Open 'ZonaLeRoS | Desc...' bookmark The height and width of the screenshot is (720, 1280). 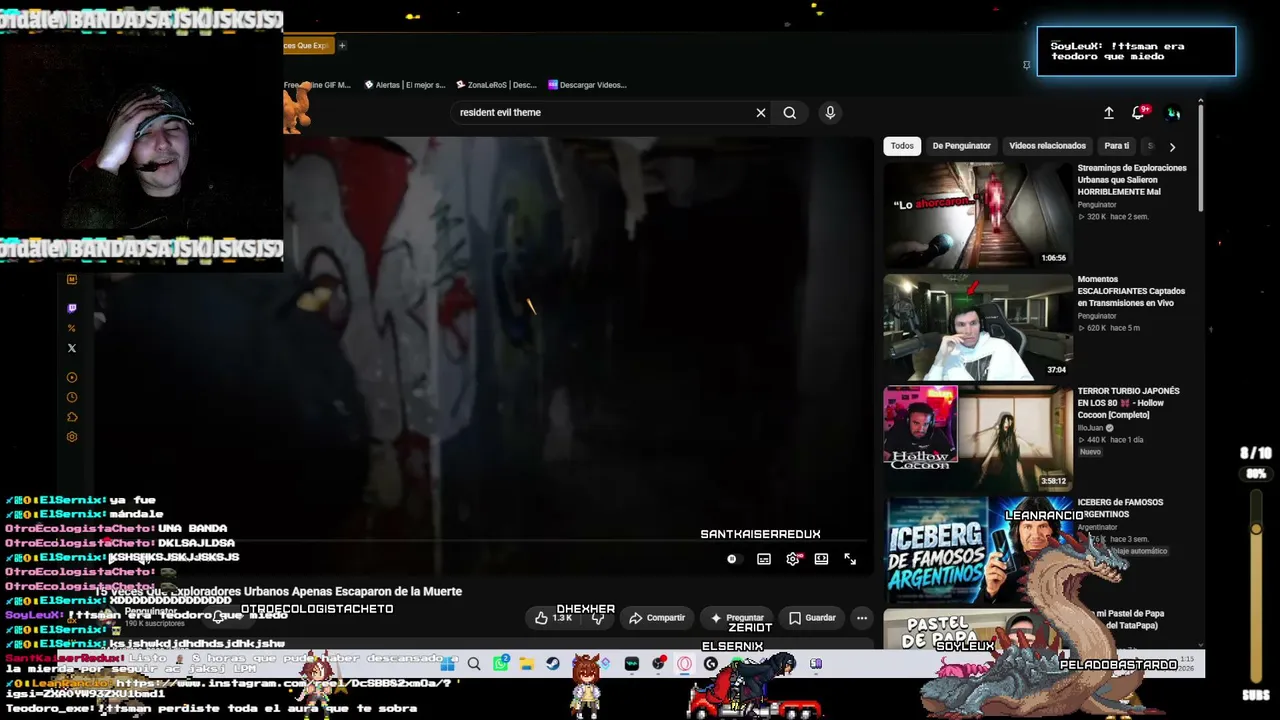point(497,85)
